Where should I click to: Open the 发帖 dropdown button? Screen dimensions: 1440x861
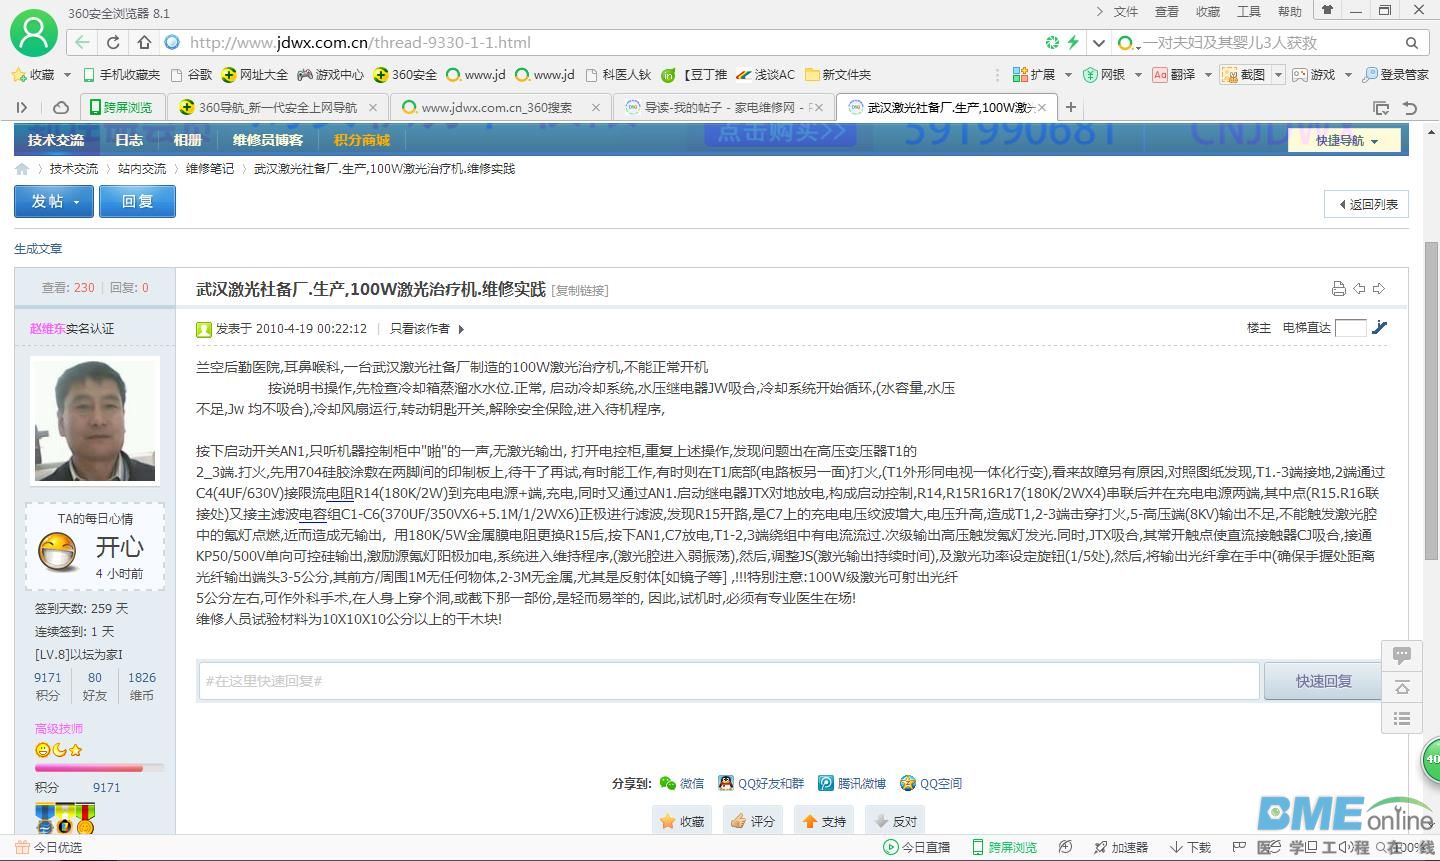pos(54,202)
